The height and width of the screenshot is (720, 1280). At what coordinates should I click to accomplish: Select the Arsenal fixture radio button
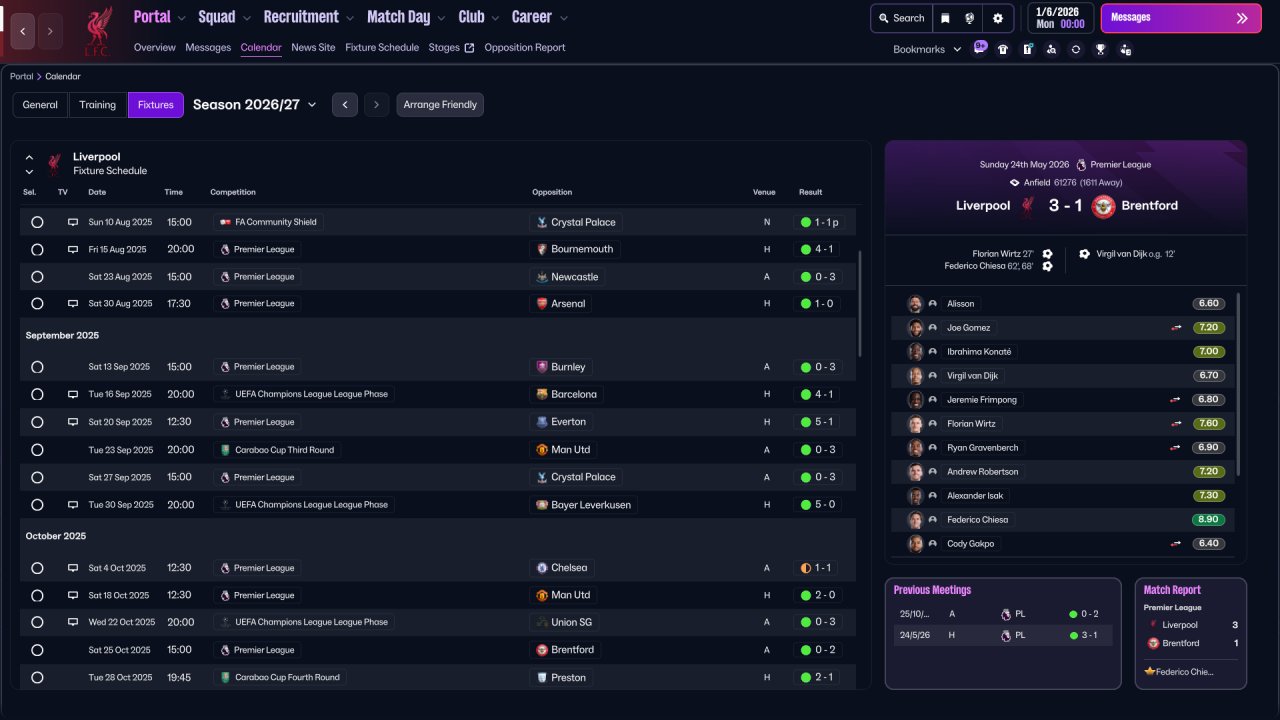[x=37, y=304]
